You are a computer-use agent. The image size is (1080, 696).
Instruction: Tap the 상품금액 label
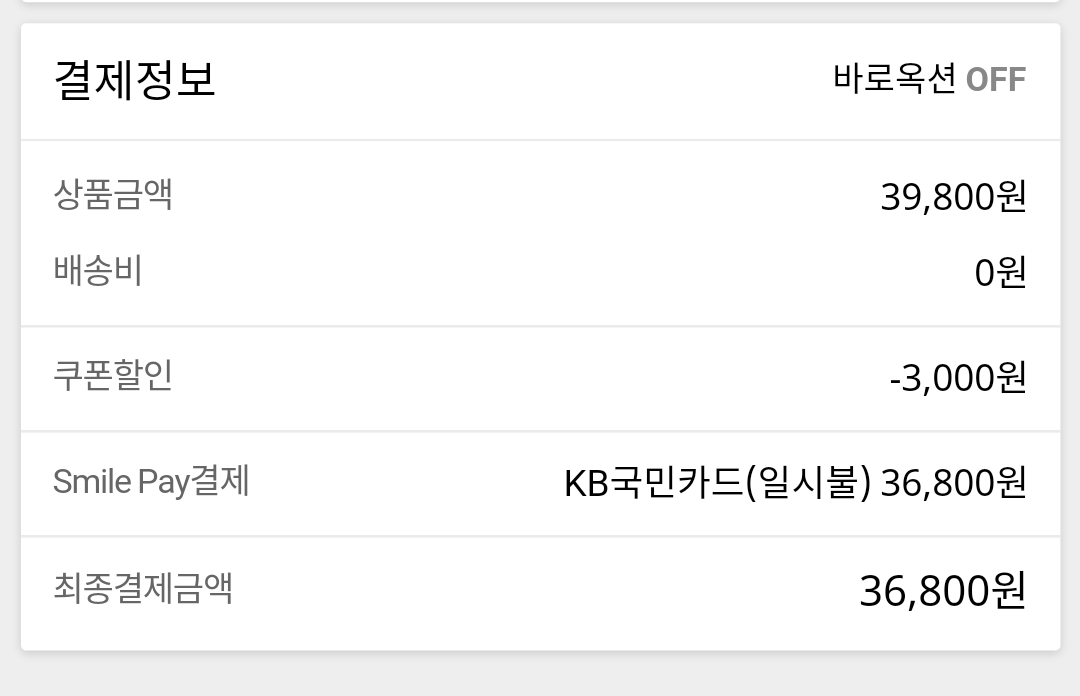click(113, 193)
